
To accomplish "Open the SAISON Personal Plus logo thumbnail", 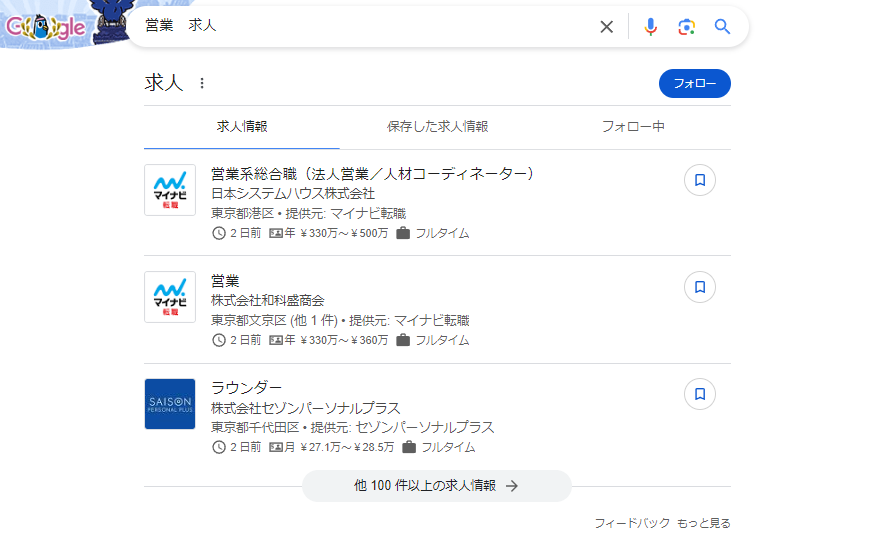I will pos(170,404).
